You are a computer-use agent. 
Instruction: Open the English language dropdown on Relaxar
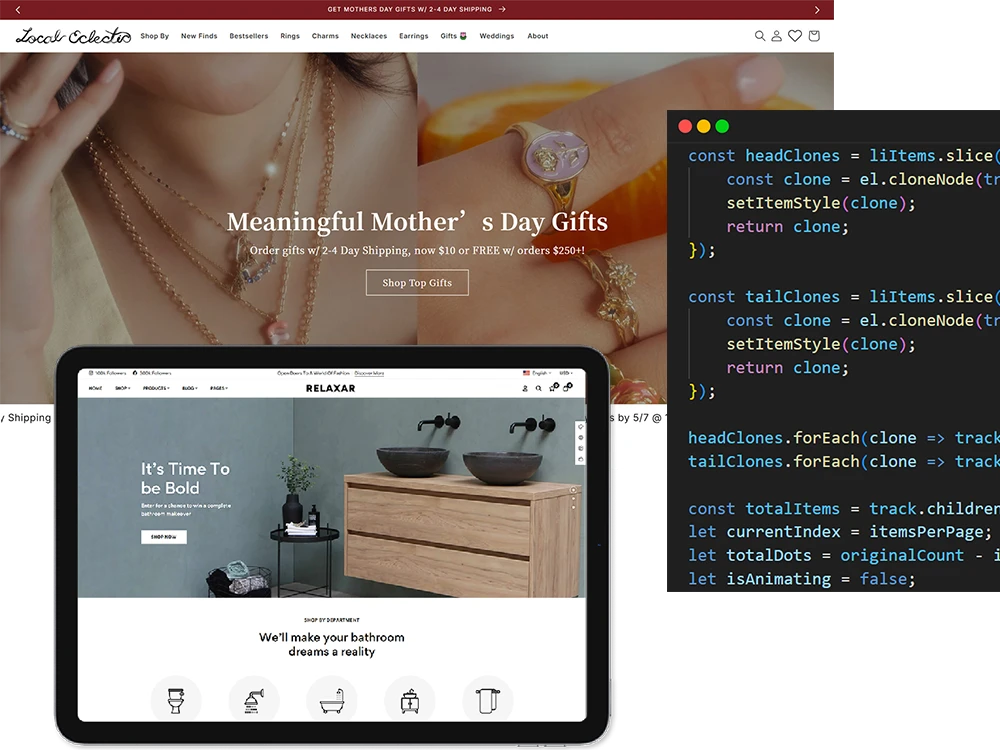coord(537,373)
